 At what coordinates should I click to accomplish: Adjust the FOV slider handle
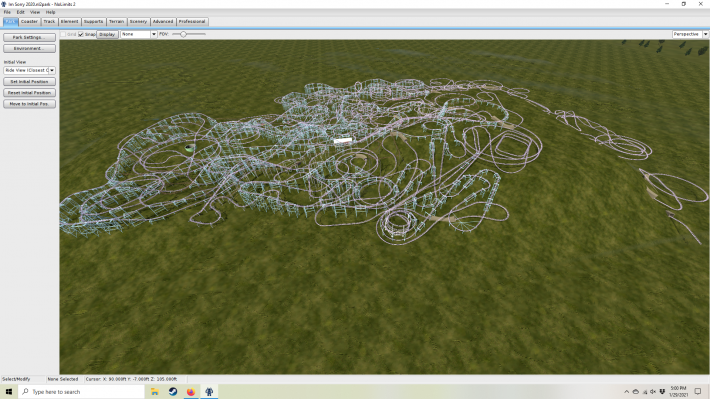point(183,34)
